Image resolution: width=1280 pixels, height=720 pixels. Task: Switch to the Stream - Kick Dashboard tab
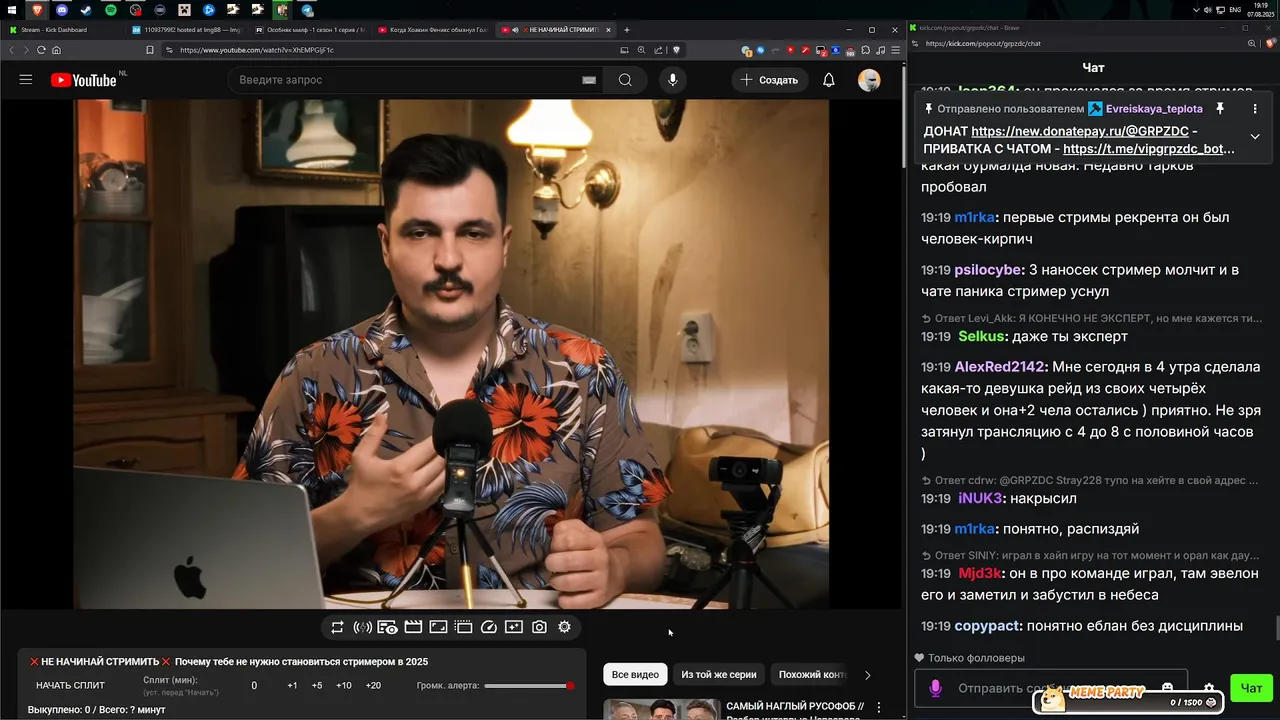point(63,30)
